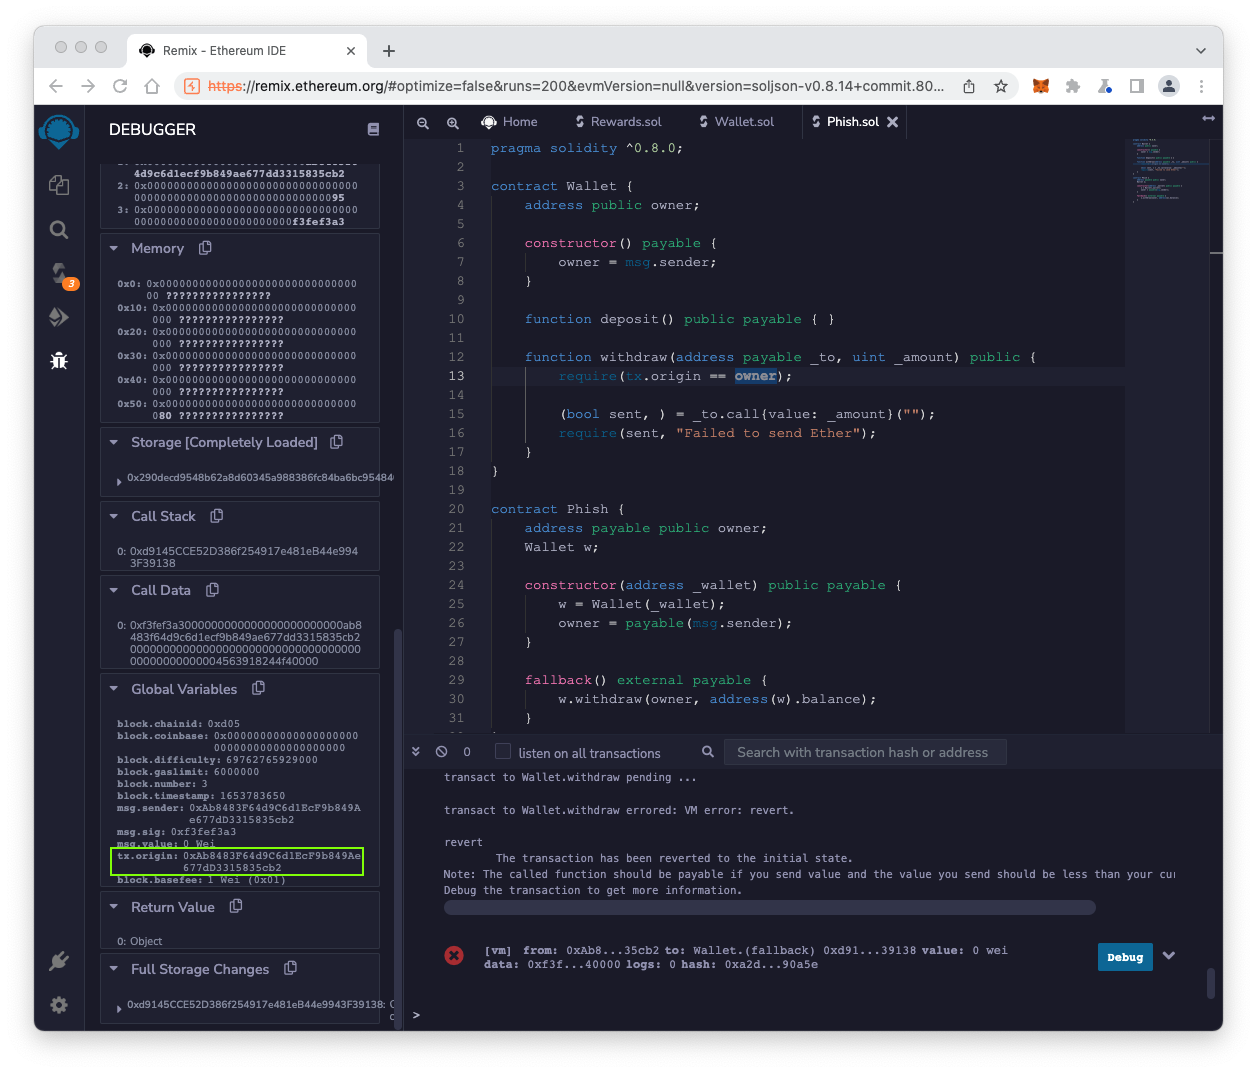Copy the Storage panel contents
The height and width of the screenshot is (1073, 1257).
tap(337, 442)
